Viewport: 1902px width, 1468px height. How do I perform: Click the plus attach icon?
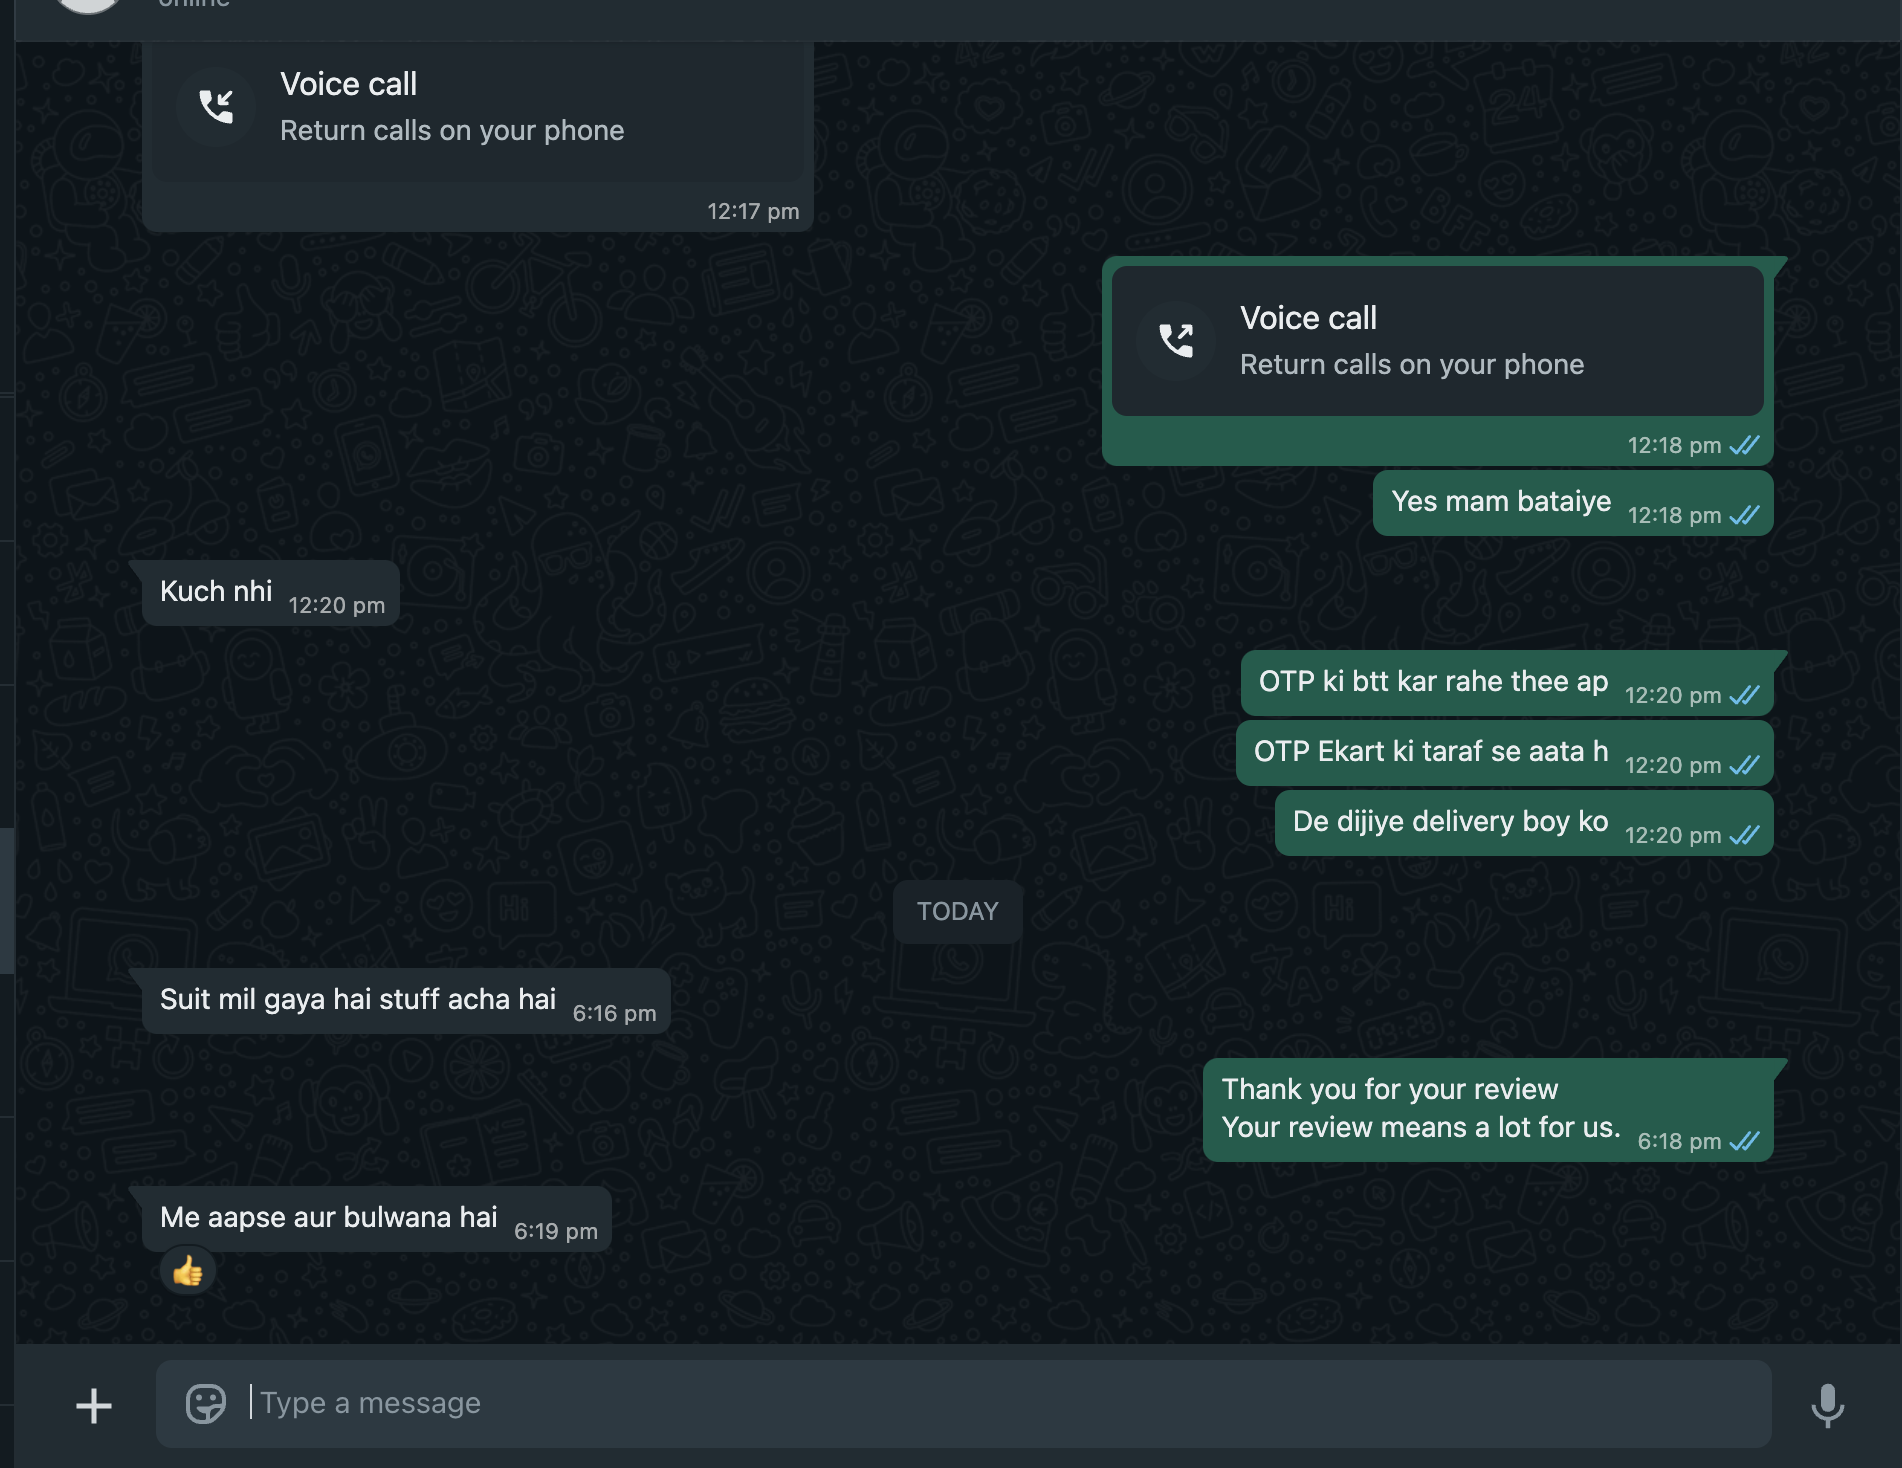94,1405
